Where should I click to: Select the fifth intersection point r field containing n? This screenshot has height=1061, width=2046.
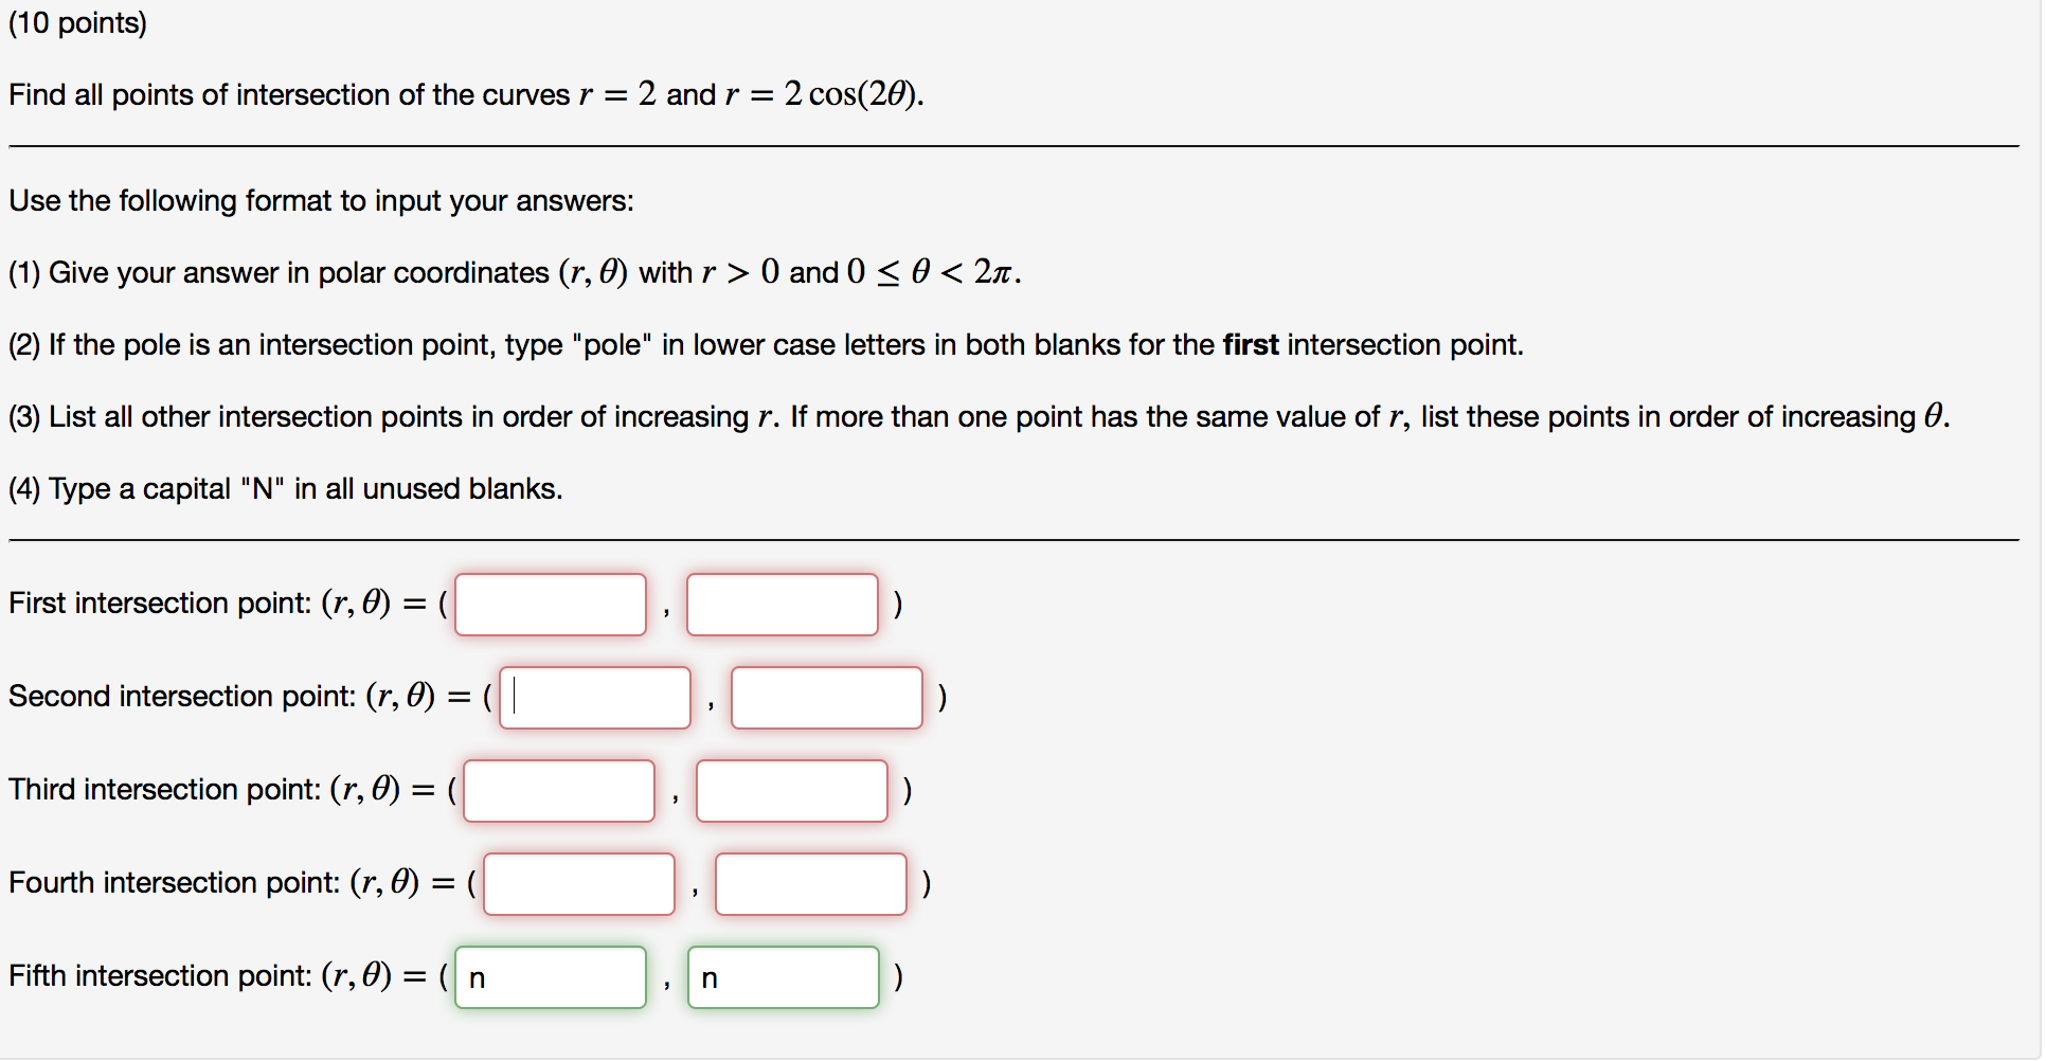550,977
